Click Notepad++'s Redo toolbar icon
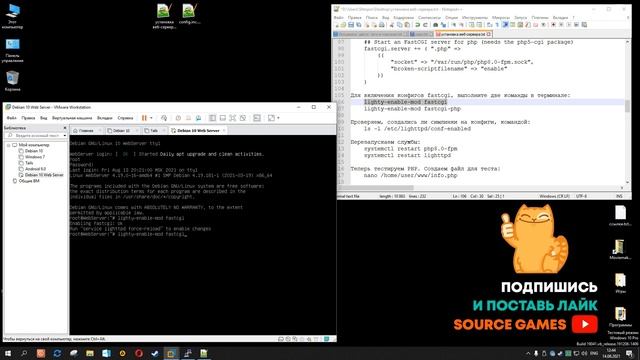 (x=425, y=25)
